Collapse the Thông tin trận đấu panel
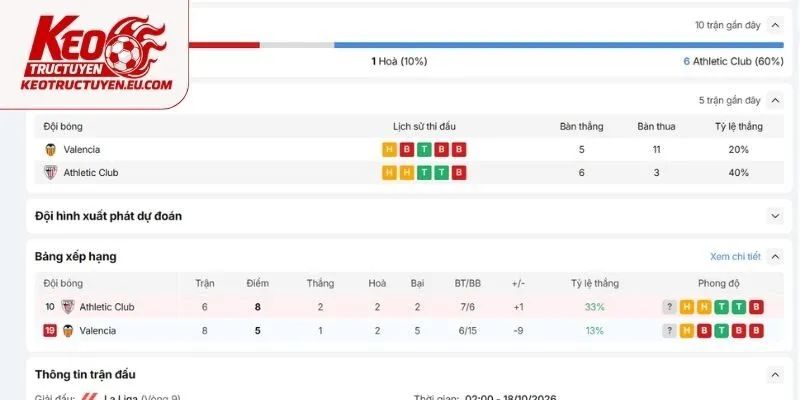This screenshot has width=800, height=400. click(x=775, y=375)
